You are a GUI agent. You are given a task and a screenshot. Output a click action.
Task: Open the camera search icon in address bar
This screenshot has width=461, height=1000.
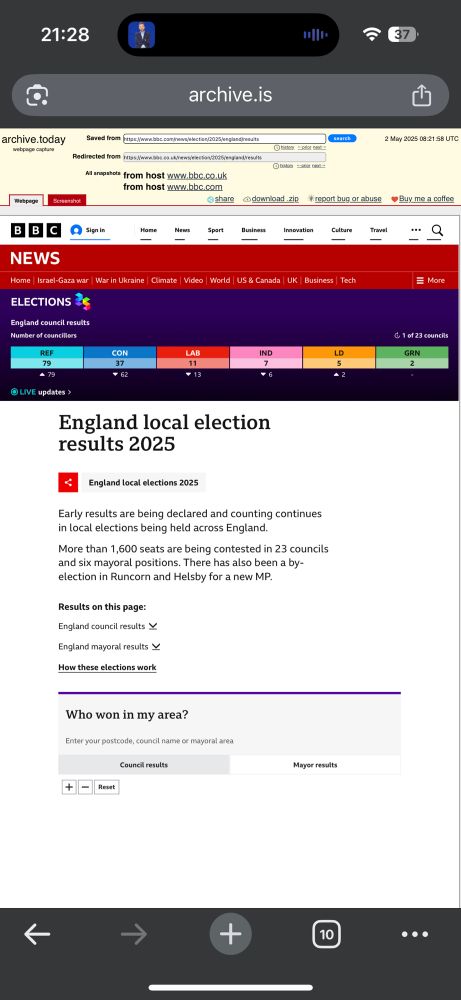37,96
